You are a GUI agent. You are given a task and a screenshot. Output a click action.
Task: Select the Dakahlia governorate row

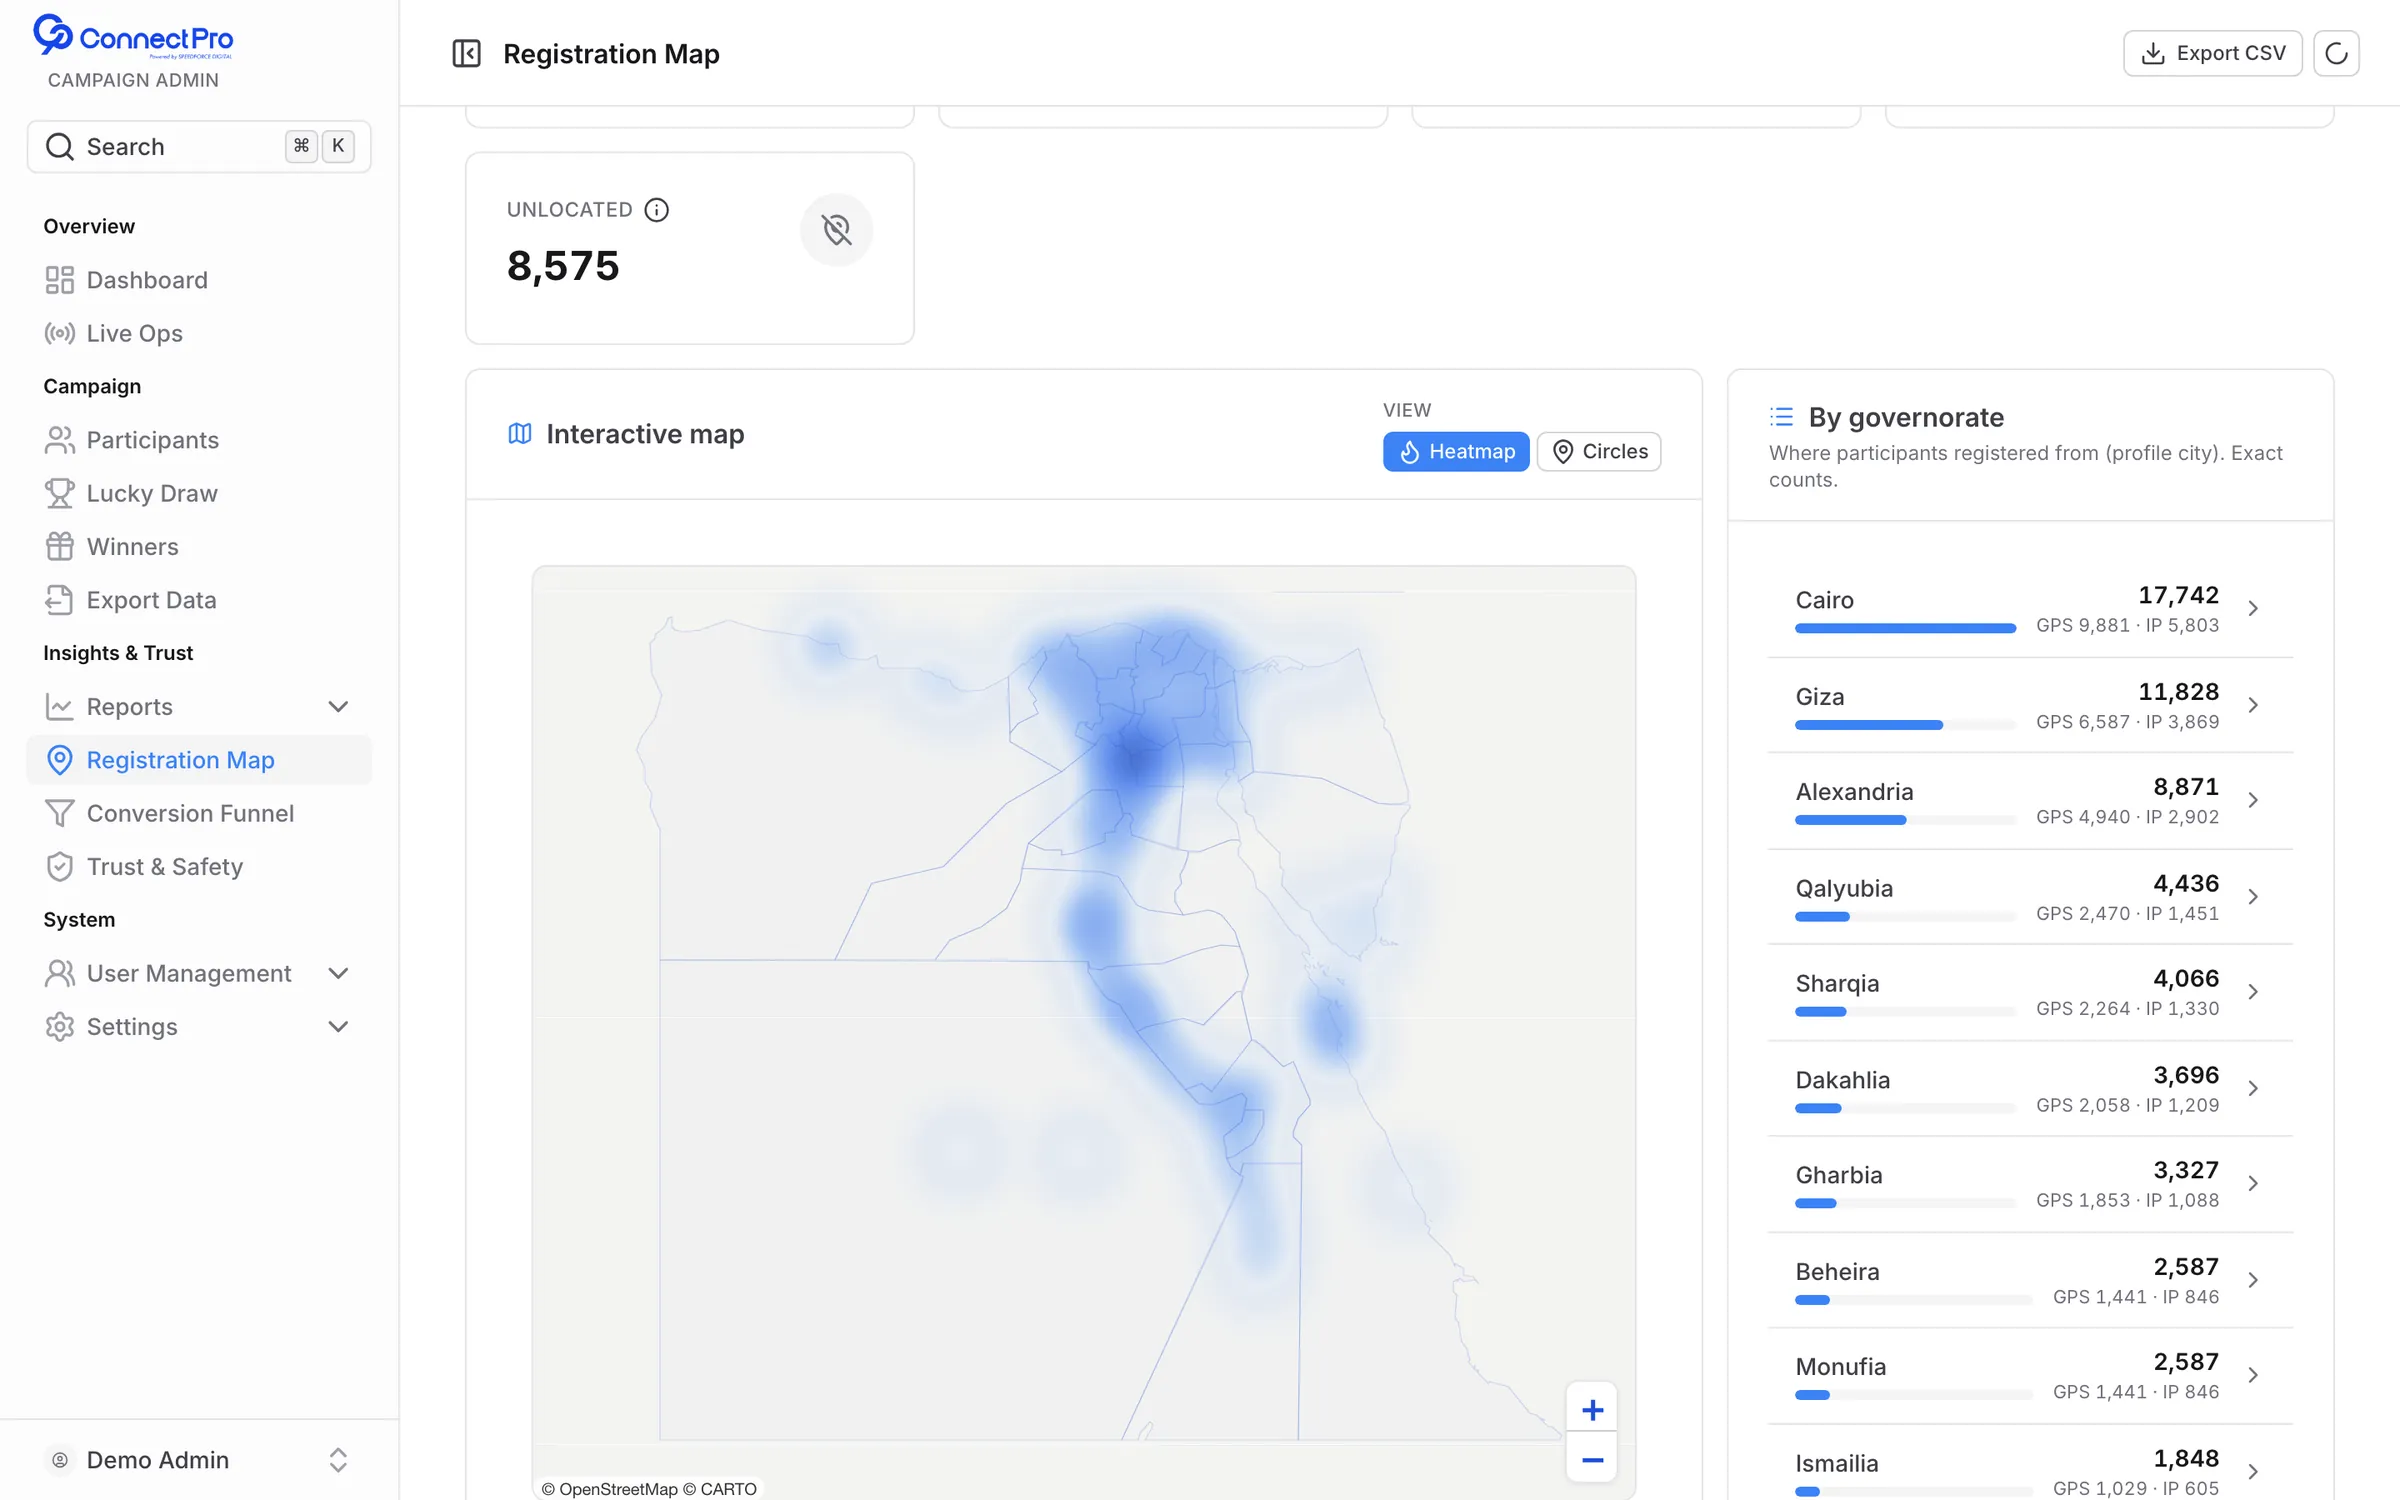[x=2030, y=1088]
